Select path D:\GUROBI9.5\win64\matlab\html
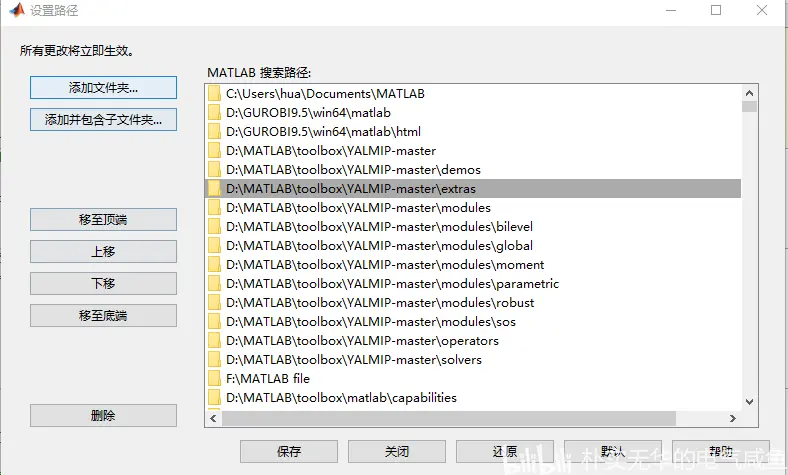 473,132
